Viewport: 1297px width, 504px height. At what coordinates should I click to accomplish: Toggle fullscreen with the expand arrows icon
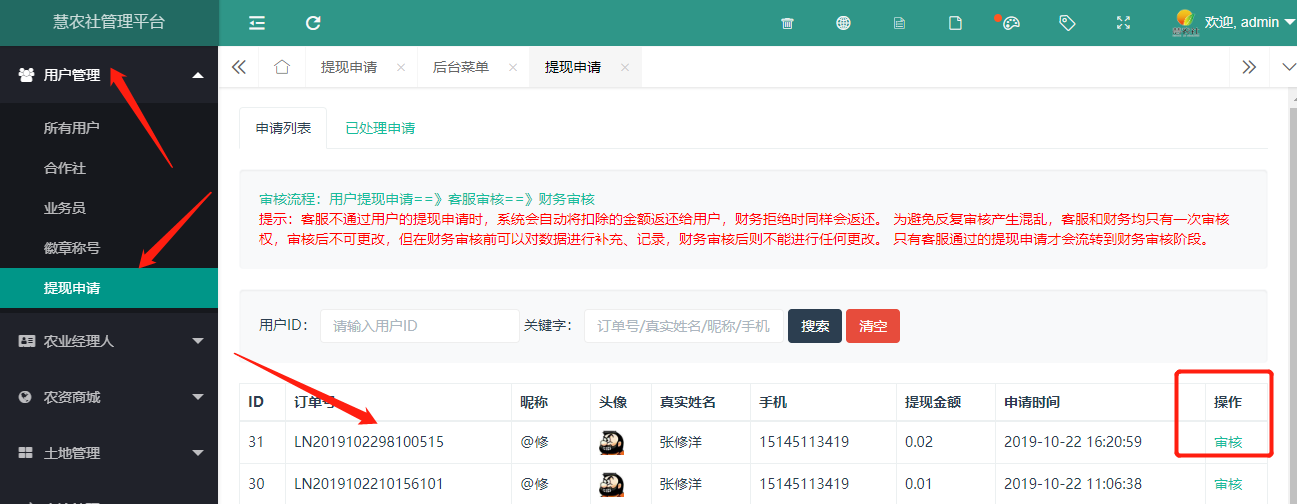[1123, 23]
